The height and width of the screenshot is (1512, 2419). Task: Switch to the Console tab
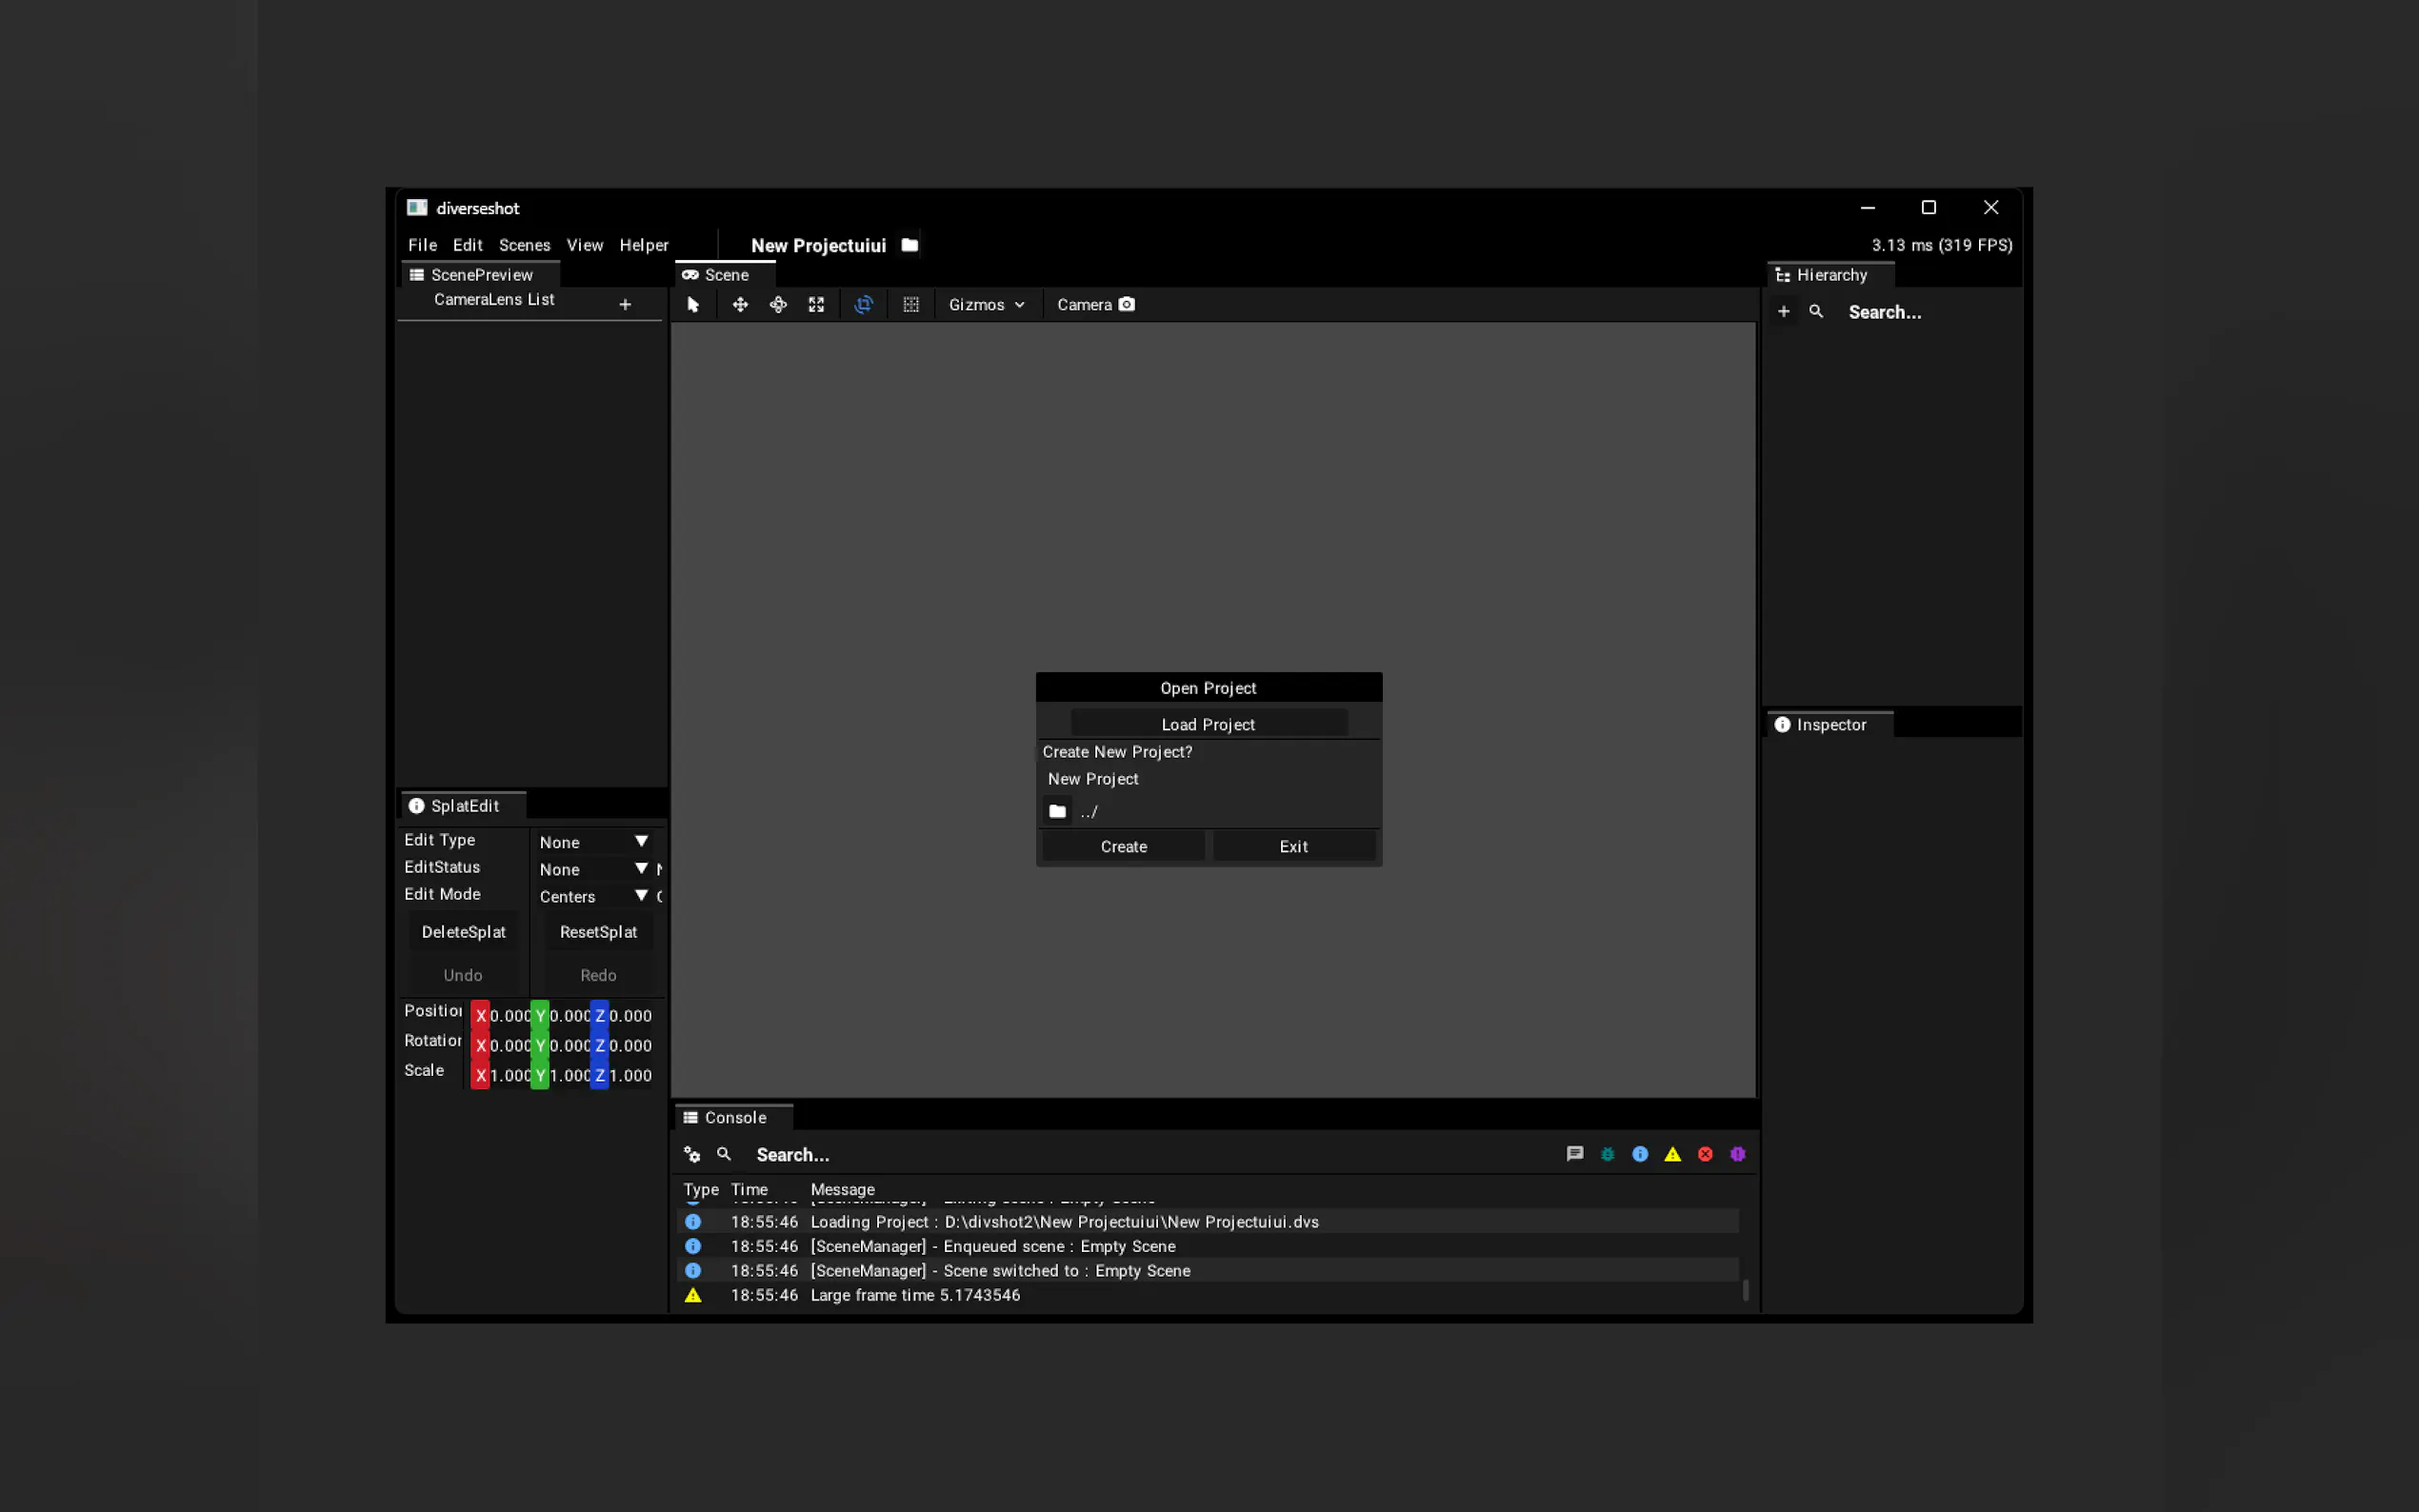[x=733, y=1117]
